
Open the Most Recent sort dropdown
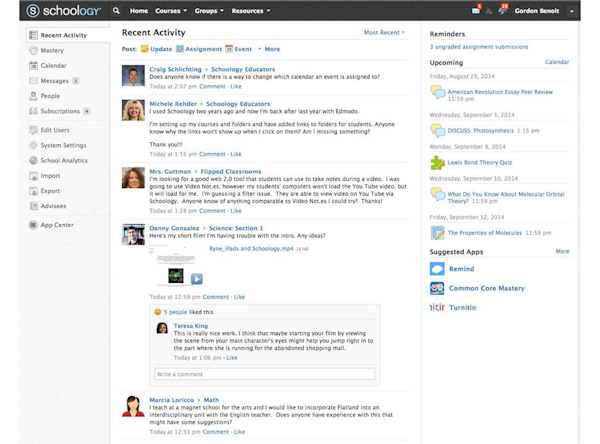[x=384, y=33]
